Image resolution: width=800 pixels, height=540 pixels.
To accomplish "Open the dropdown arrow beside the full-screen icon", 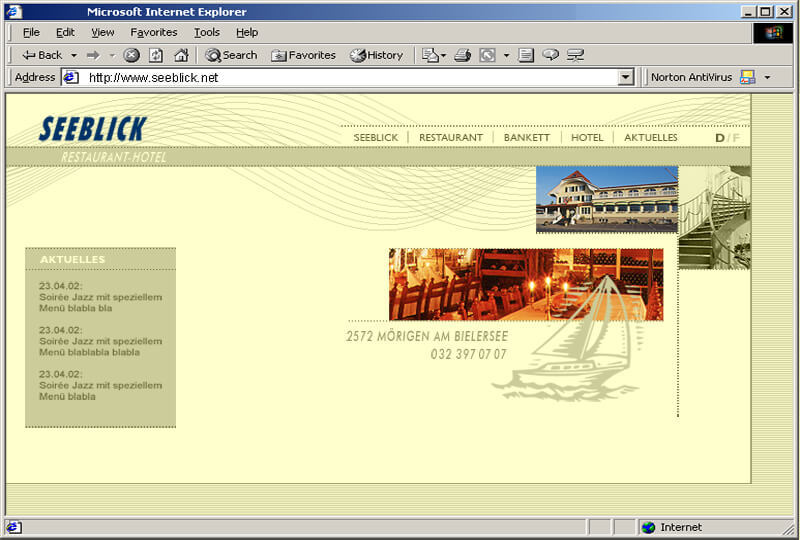I will (x=507, y=55).
